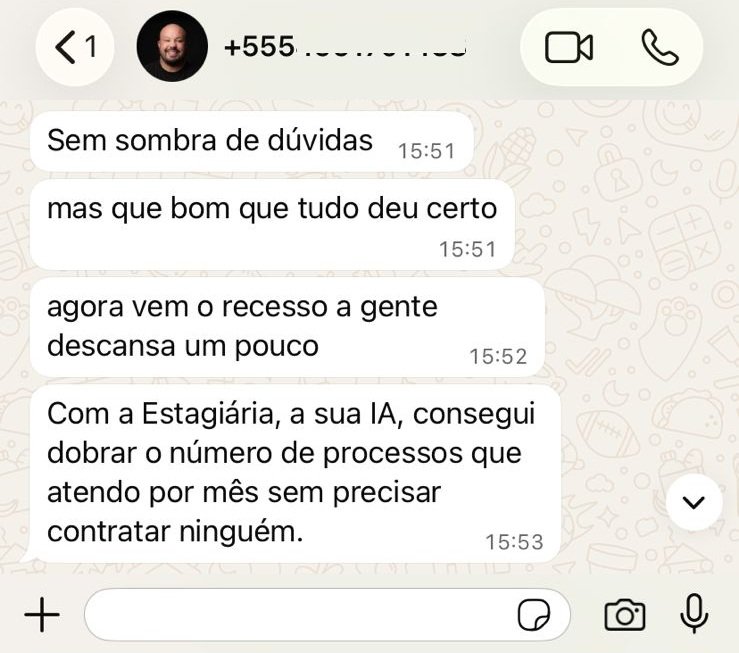Tap the 15:53 timestamp of last message
Screen dimensions: 739x653
(x=514, y=542)
